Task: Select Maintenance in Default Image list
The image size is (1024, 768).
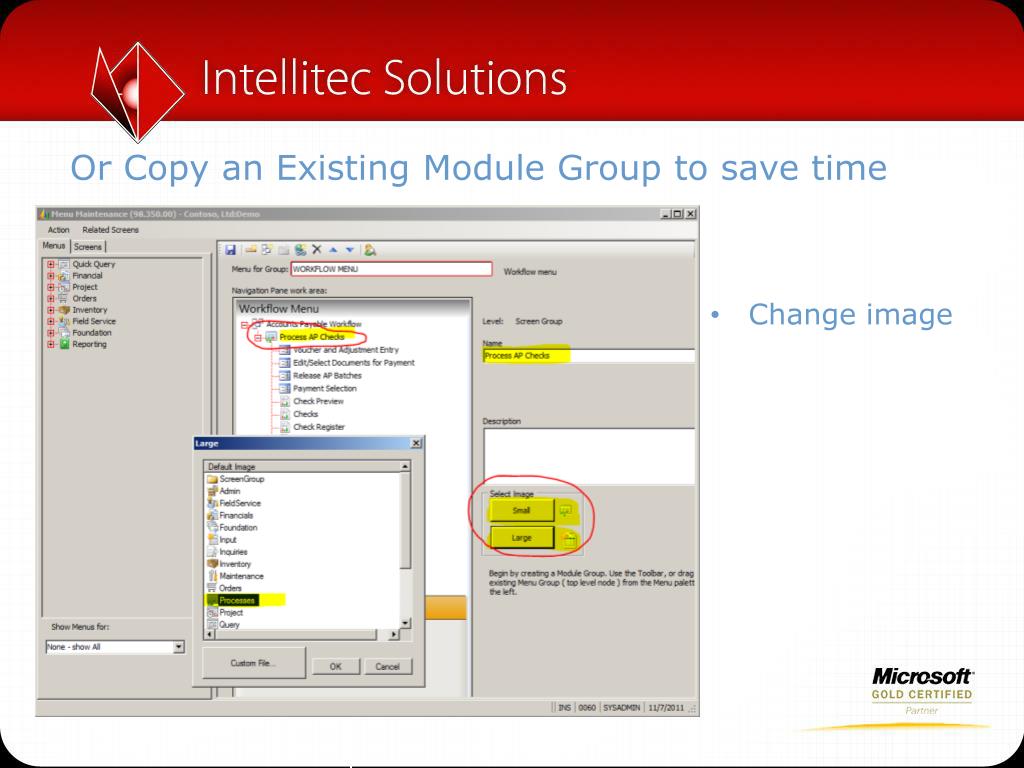Action: [241, 576]
